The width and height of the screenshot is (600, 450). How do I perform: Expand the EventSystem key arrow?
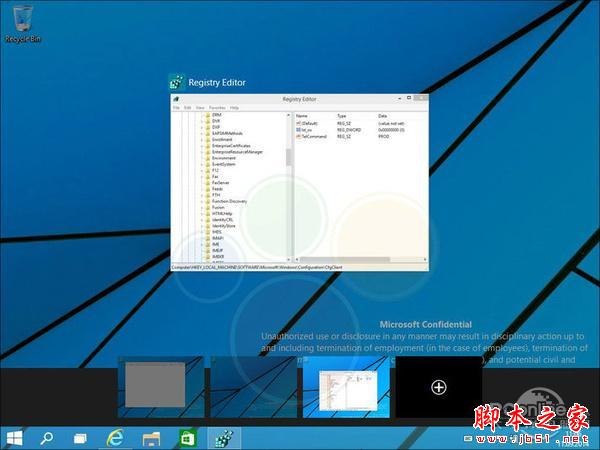pos(202,164)
